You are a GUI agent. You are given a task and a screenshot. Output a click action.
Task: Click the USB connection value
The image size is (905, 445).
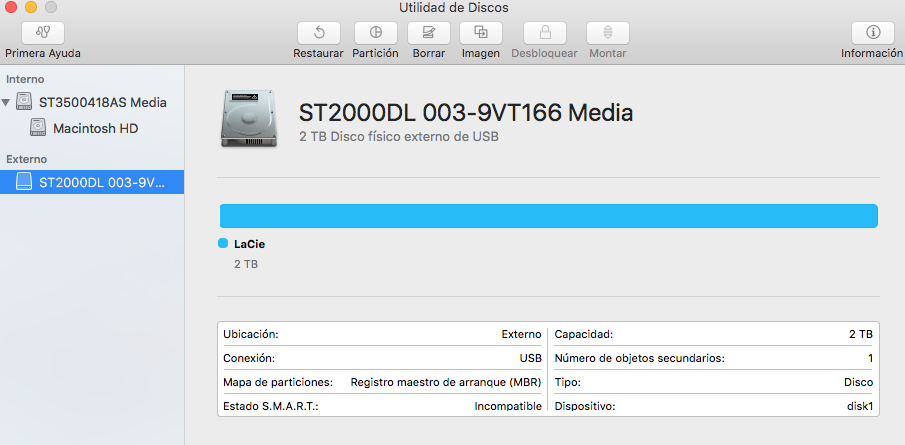(530, 358)
